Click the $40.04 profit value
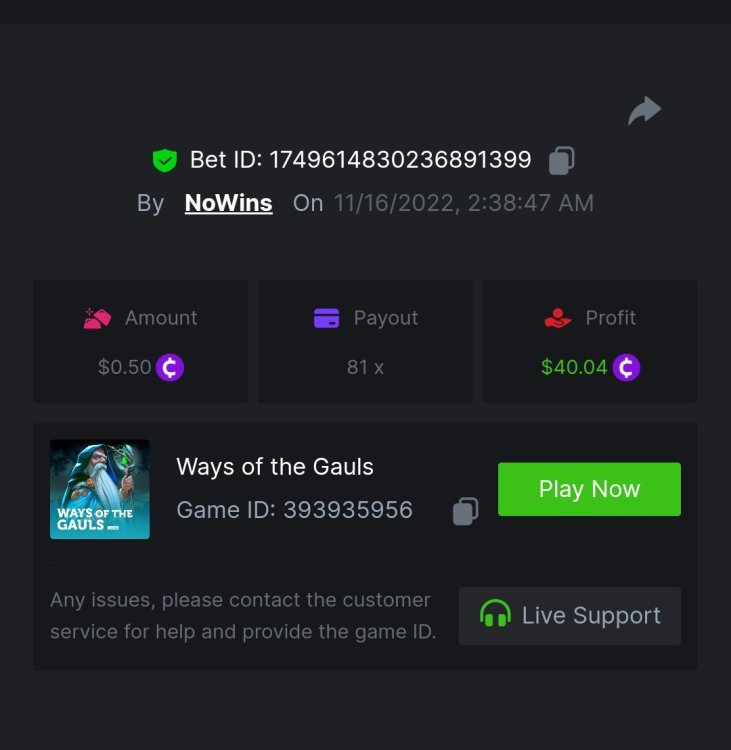 (574, 367)
